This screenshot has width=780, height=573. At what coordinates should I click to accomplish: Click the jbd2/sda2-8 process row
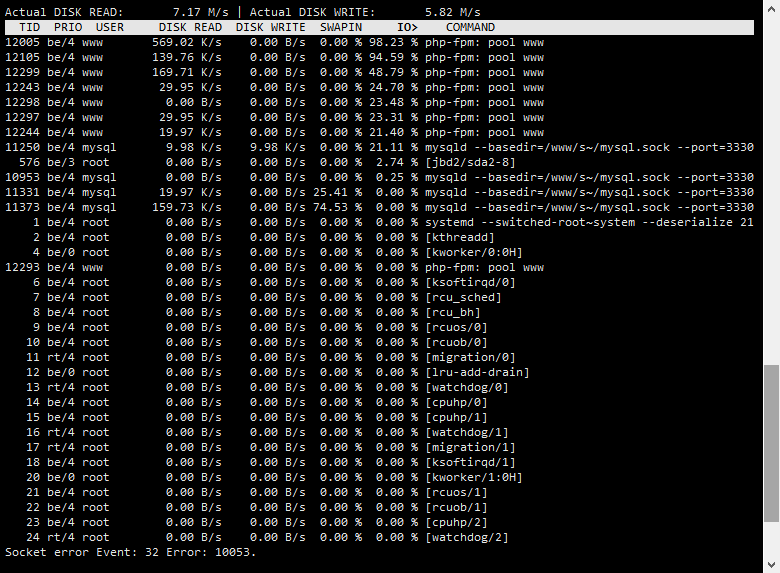pyautogui.click(x=380, y=163)
